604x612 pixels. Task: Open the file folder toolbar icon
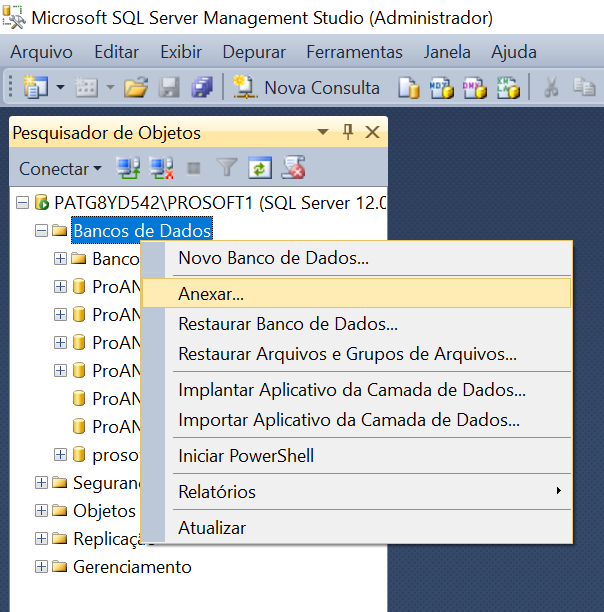point(136,88)
